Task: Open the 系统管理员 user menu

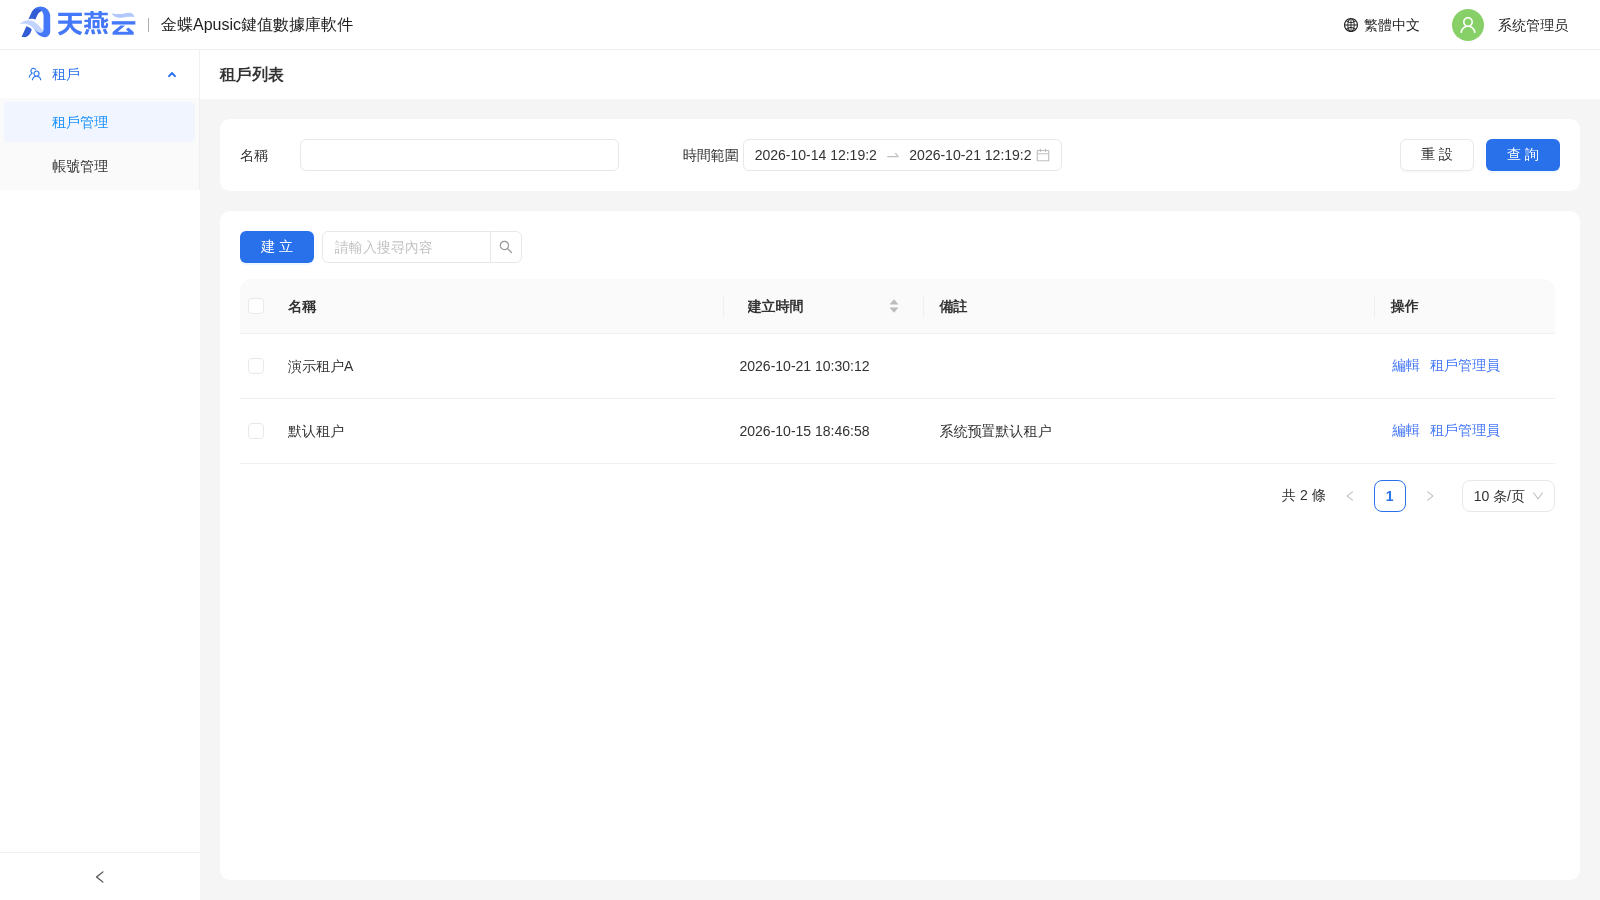Action: click(x=1533, y=25)
